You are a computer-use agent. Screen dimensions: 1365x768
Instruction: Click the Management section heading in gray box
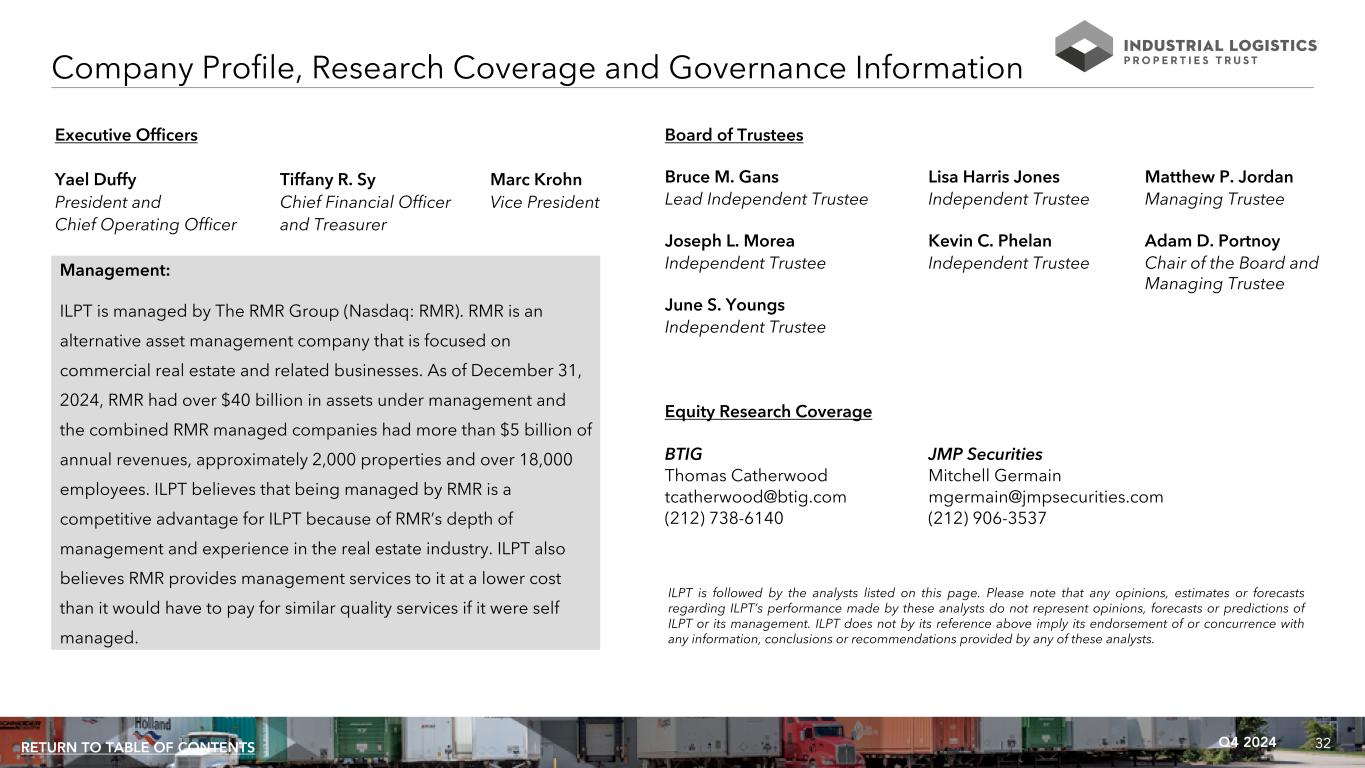click(115, 270)
